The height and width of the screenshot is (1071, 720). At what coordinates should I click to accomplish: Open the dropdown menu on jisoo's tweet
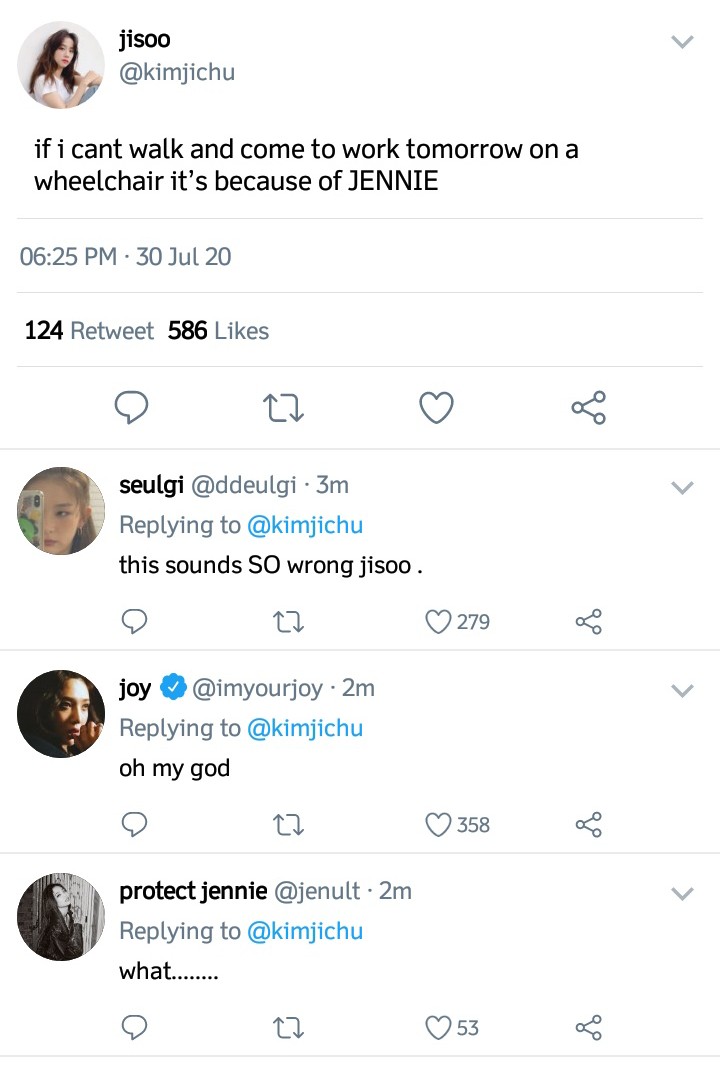(682, 42)
